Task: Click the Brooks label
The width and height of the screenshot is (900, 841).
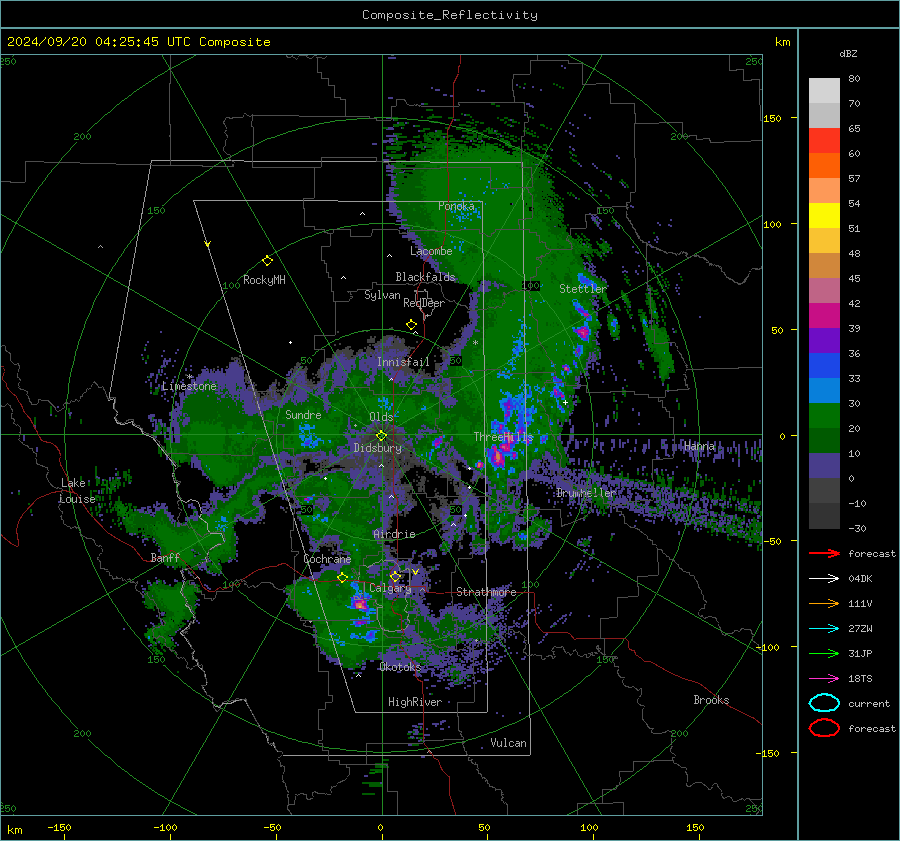Action: tap(711, 700)
